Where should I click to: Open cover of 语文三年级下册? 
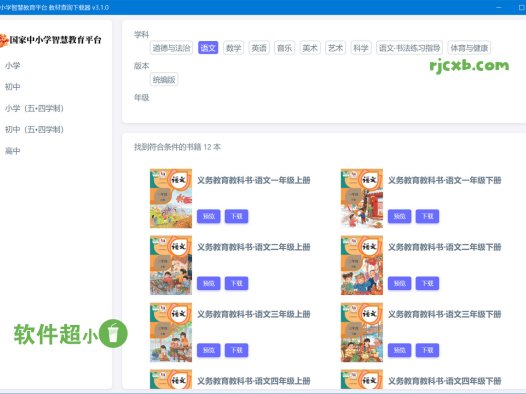[x=362, y=332]
